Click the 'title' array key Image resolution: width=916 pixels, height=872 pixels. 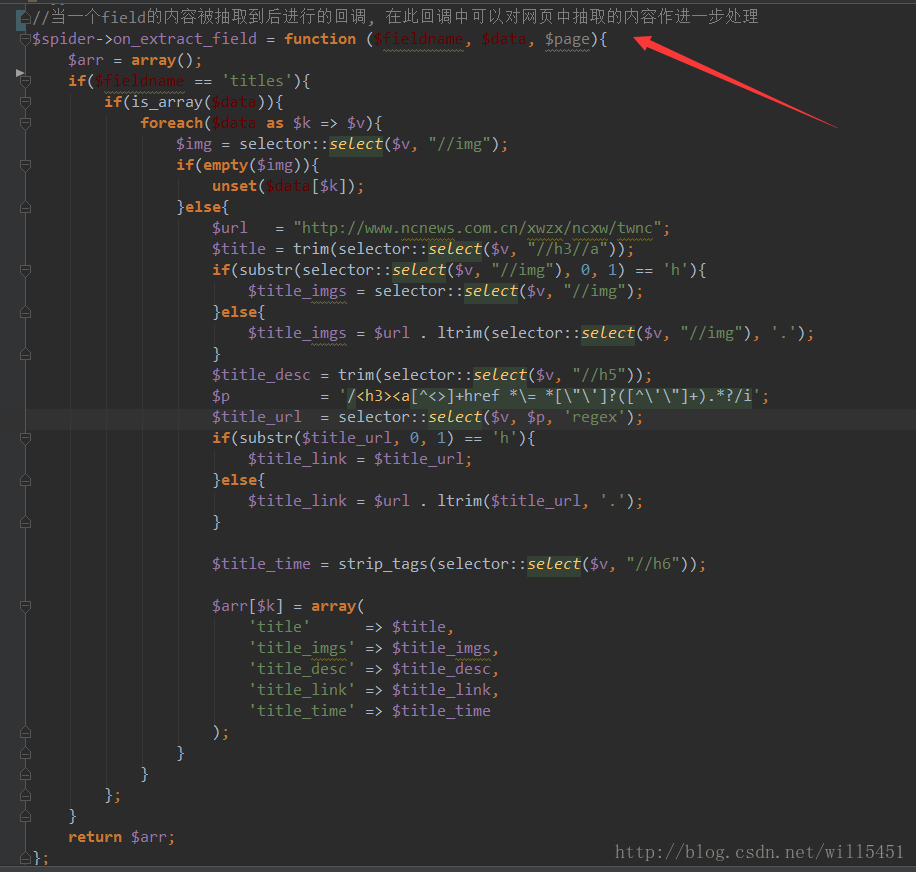click(279, 627)
